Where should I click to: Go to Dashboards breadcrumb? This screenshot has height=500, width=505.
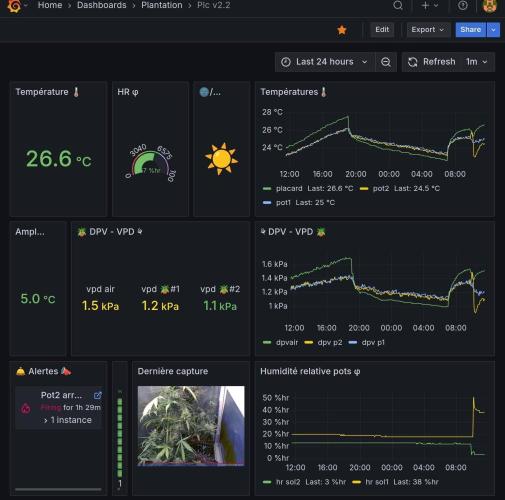[x=102, y=5]
